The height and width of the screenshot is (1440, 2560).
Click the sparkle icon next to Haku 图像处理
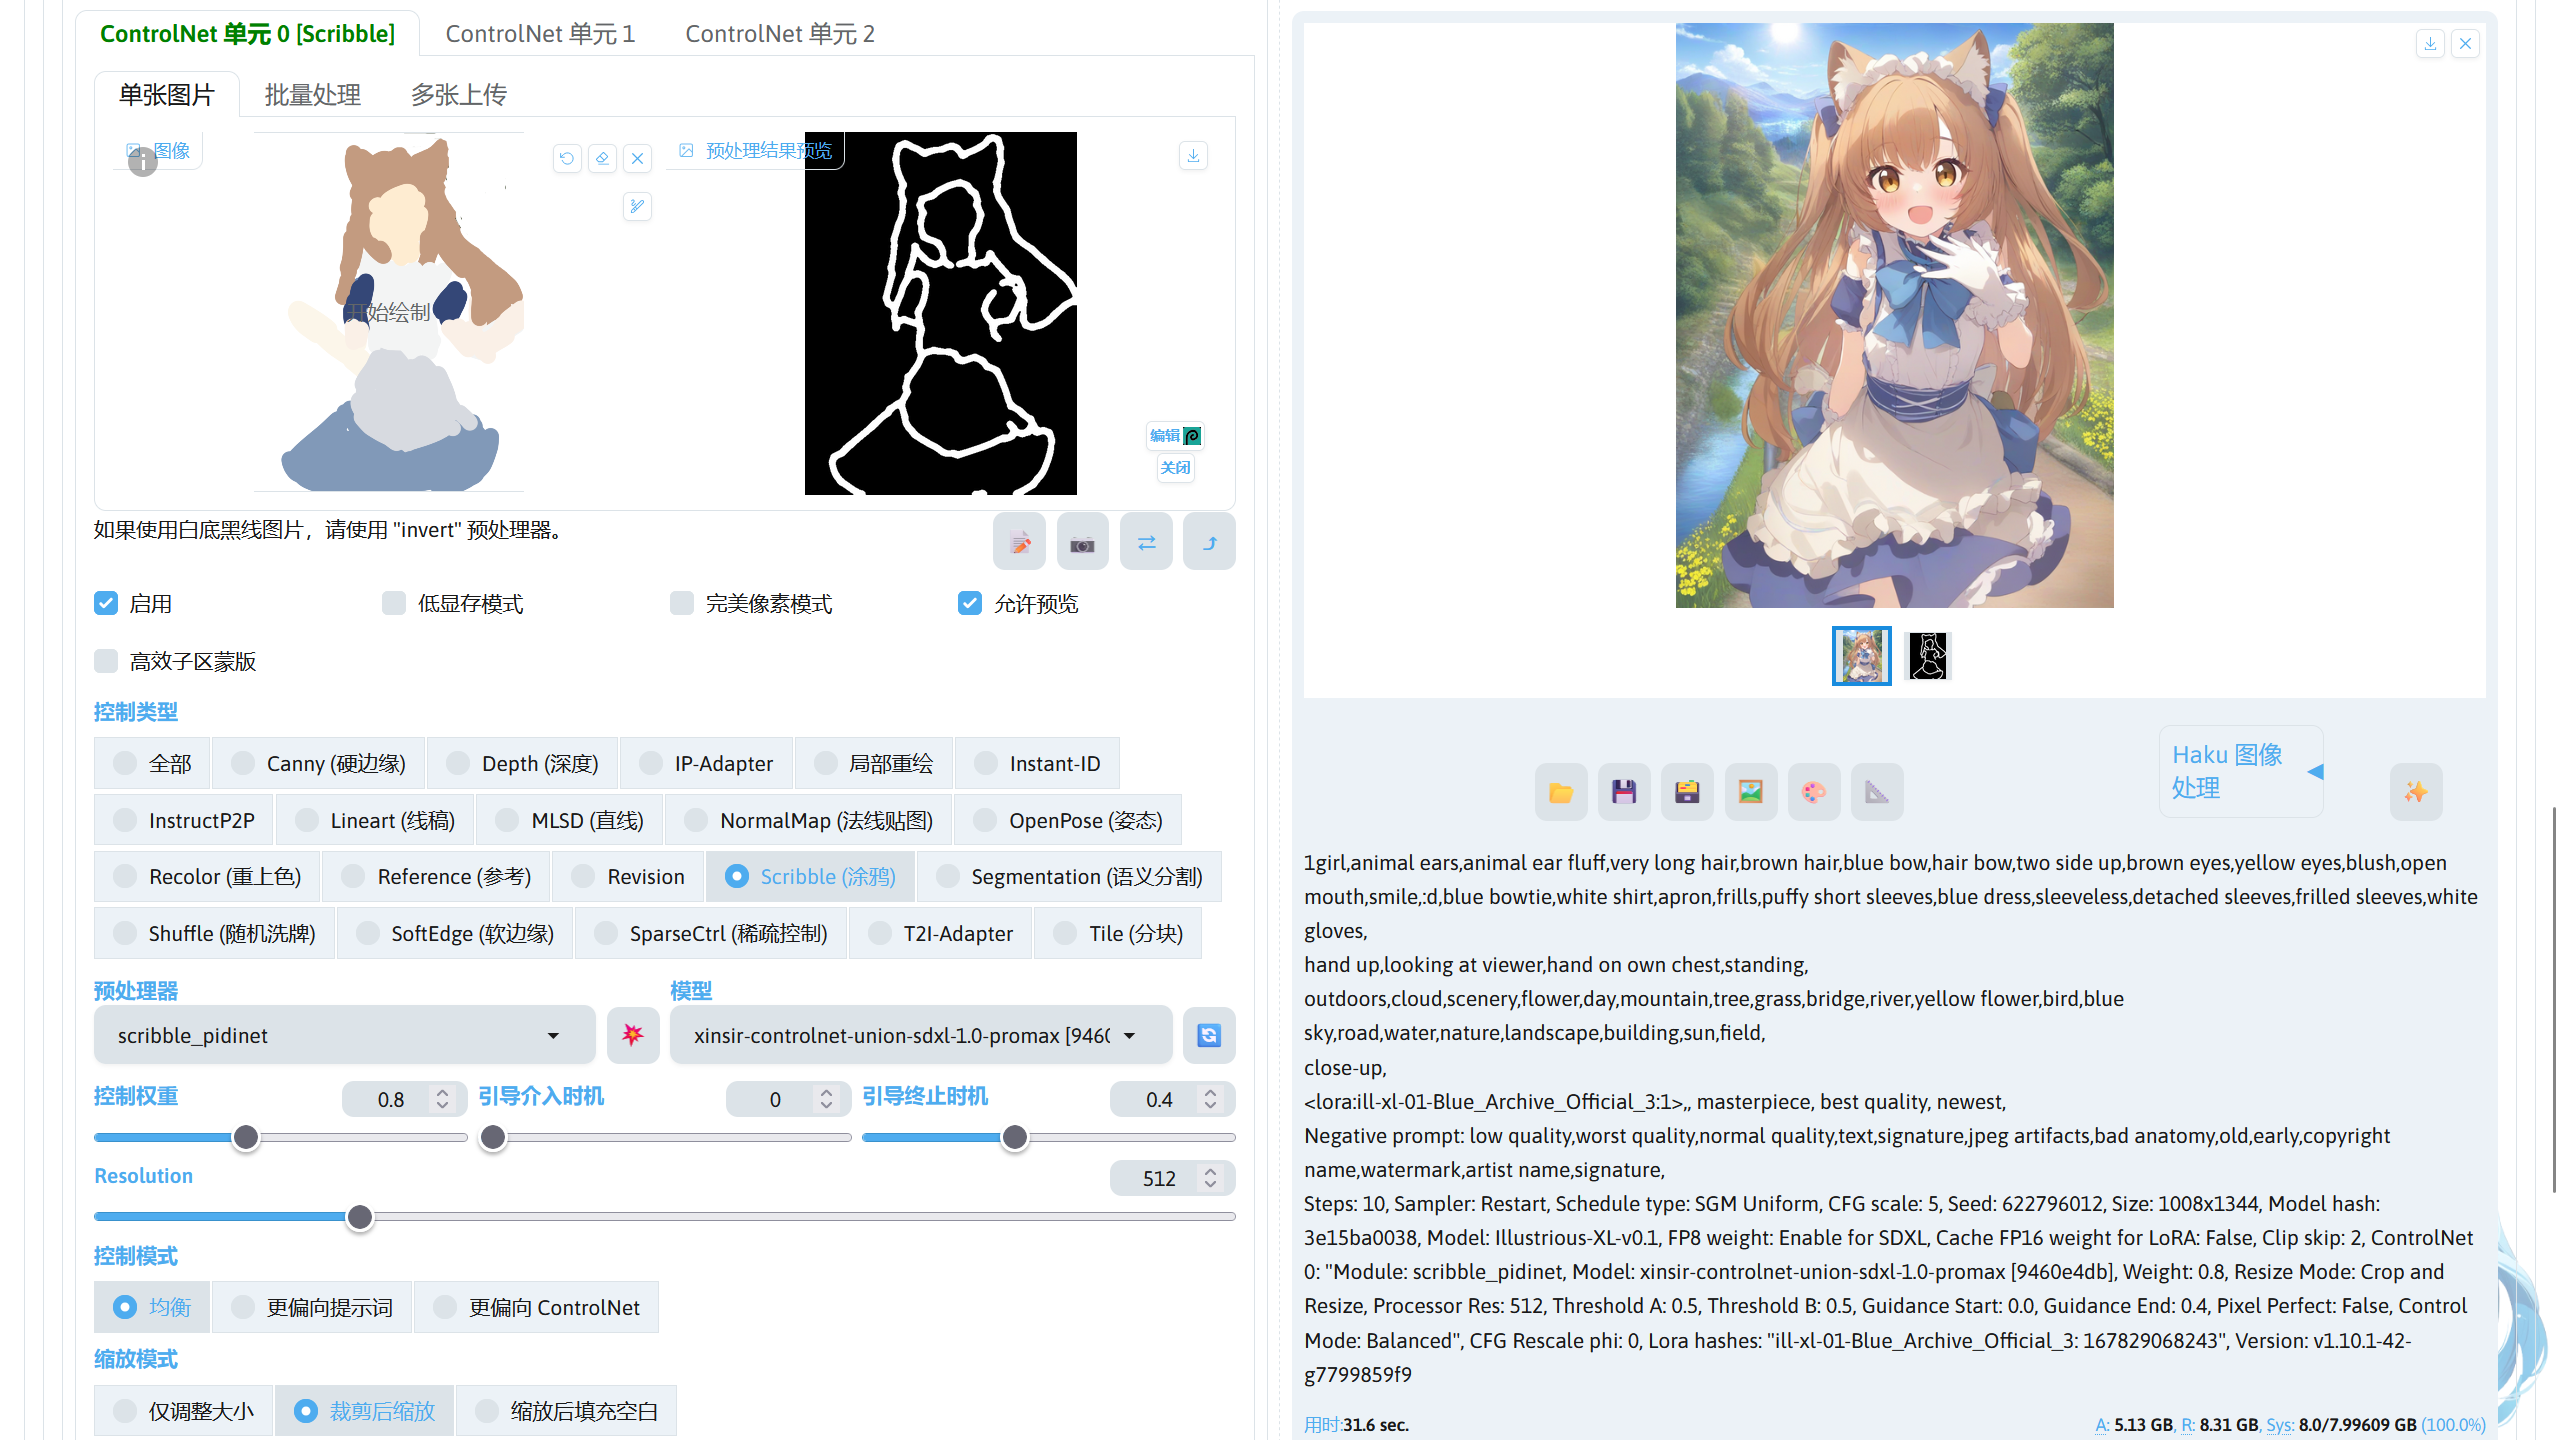2416,791
